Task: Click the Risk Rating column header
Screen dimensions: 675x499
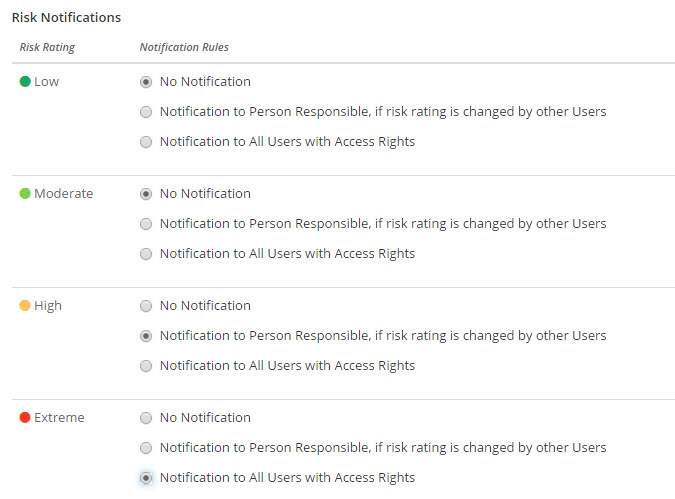Action: point(47,47)
